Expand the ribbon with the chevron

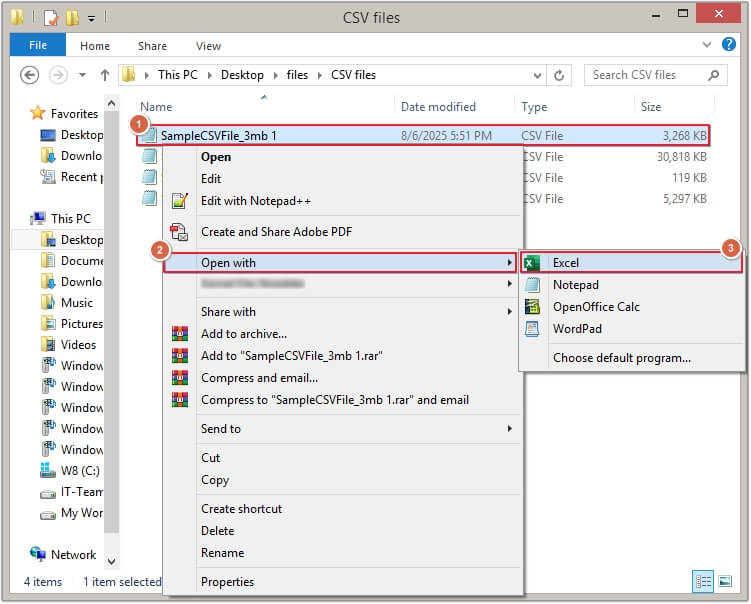706,45
